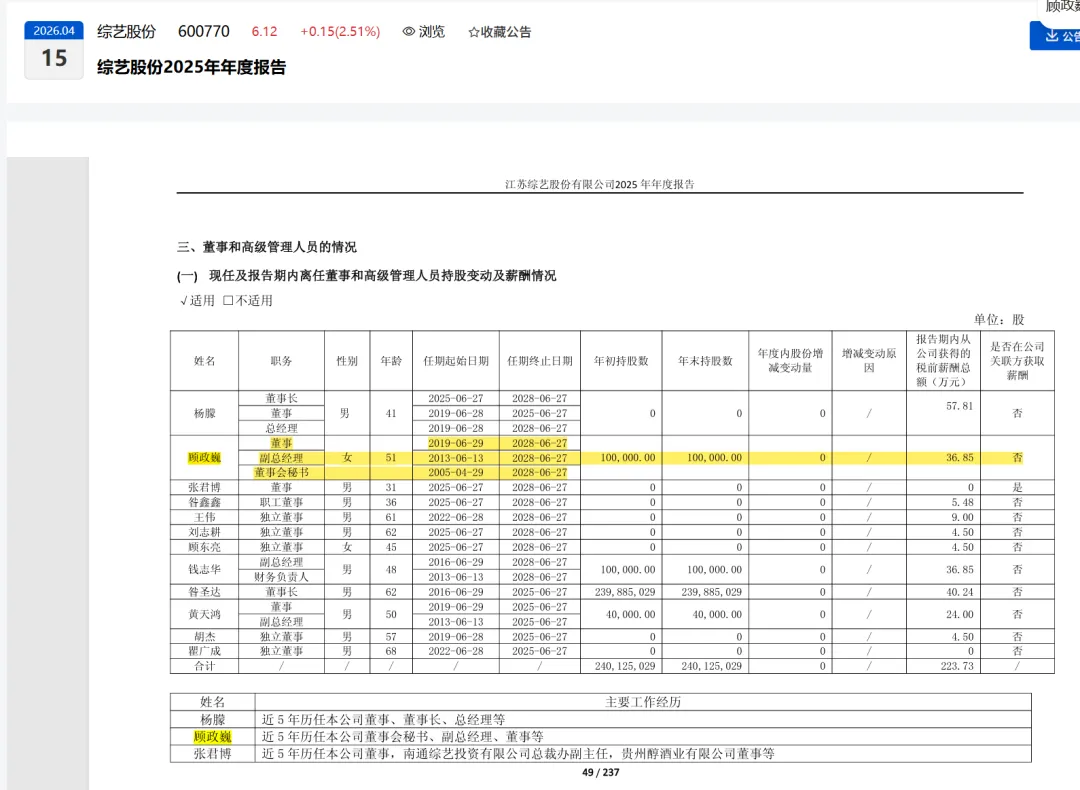Click the text 近5年历任本公司董事会秘书、副总经理、董事等

click(x=403, y=737)
